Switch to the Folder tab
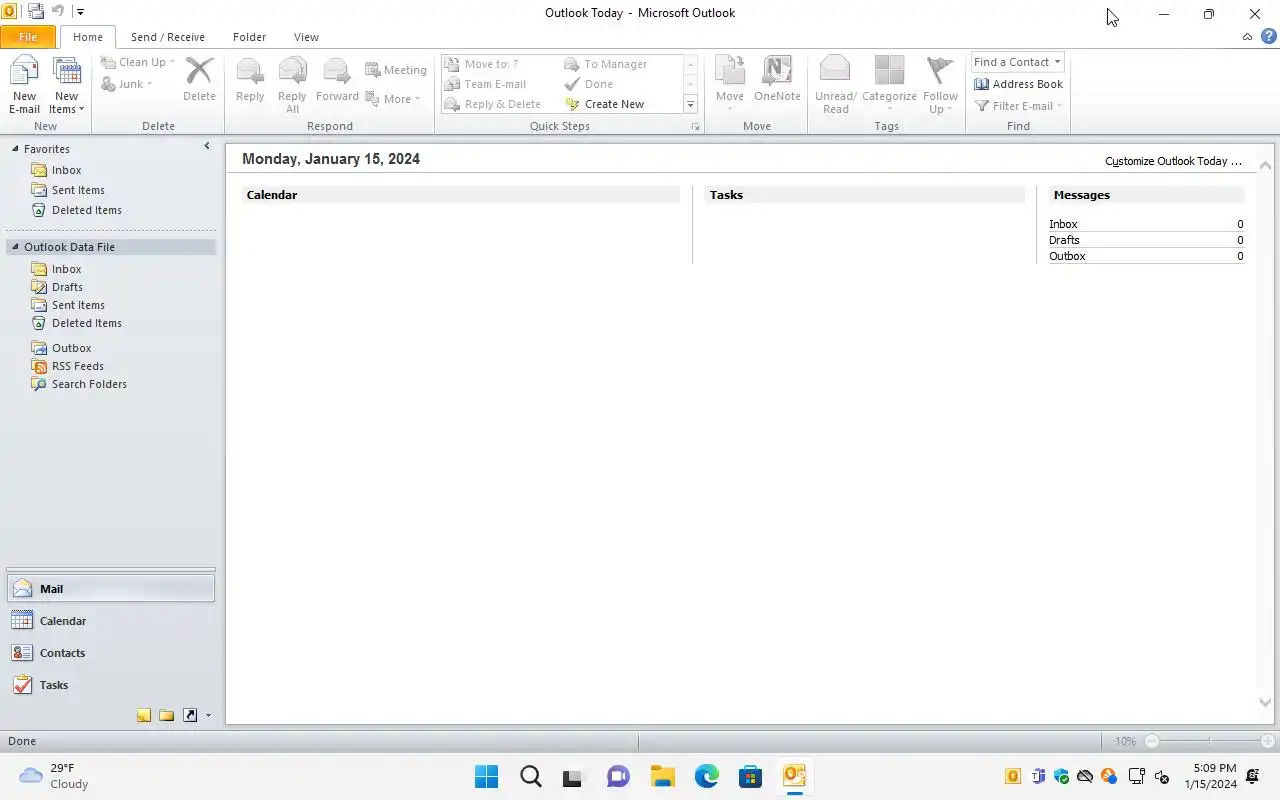 pos(249,37)
